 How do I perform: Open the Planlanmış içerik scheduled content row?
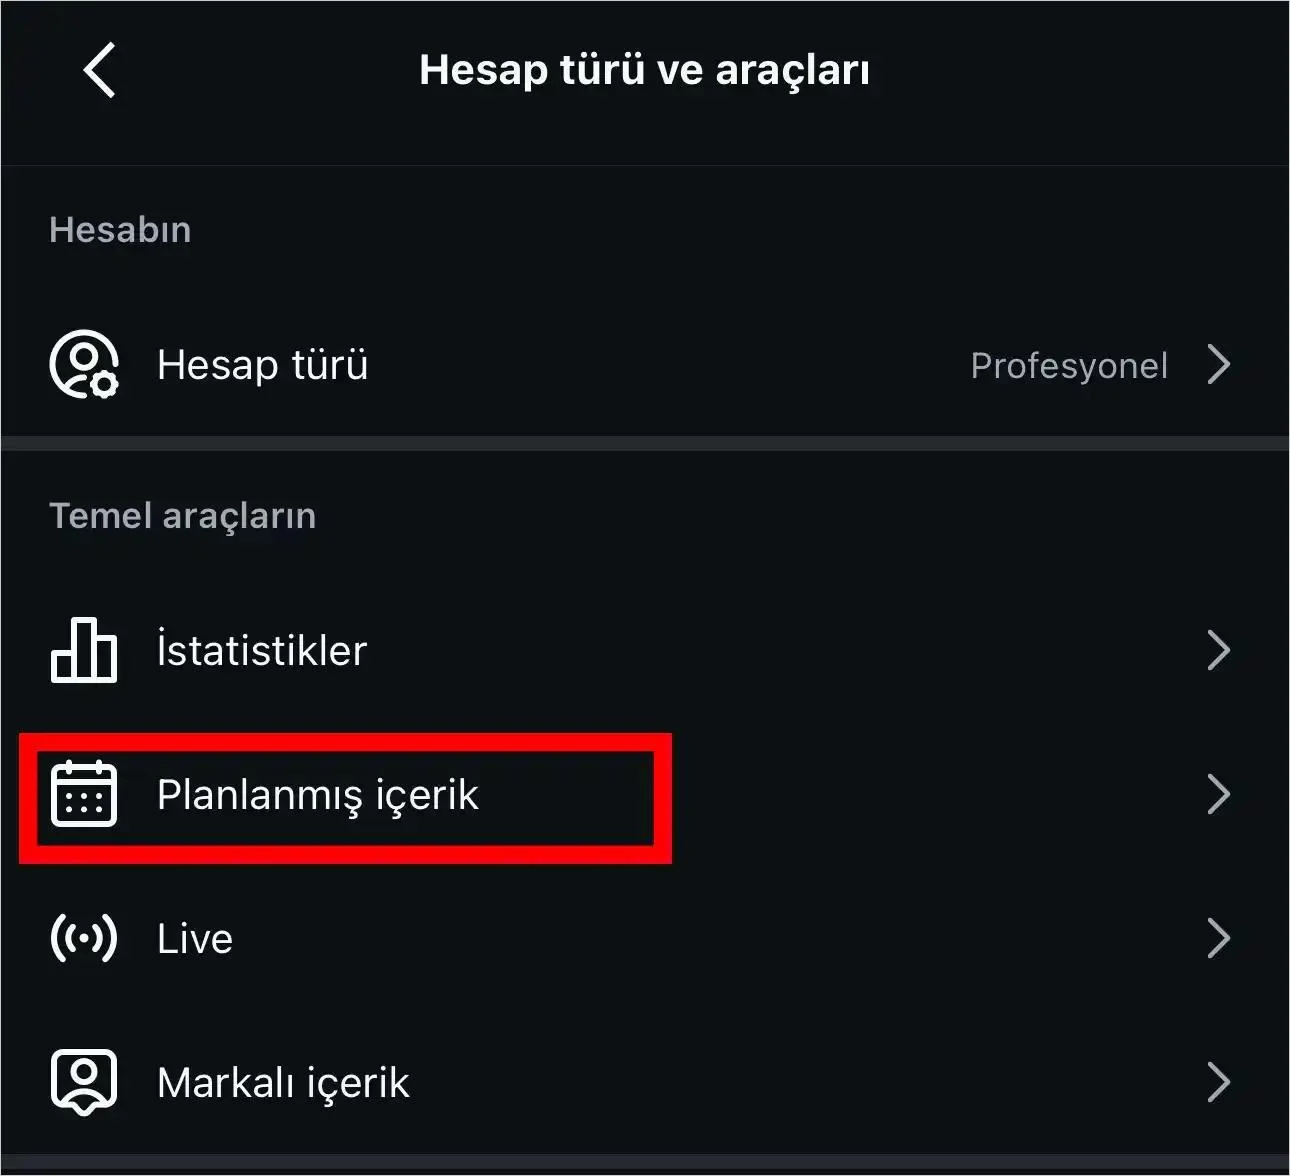coord(317,795)
